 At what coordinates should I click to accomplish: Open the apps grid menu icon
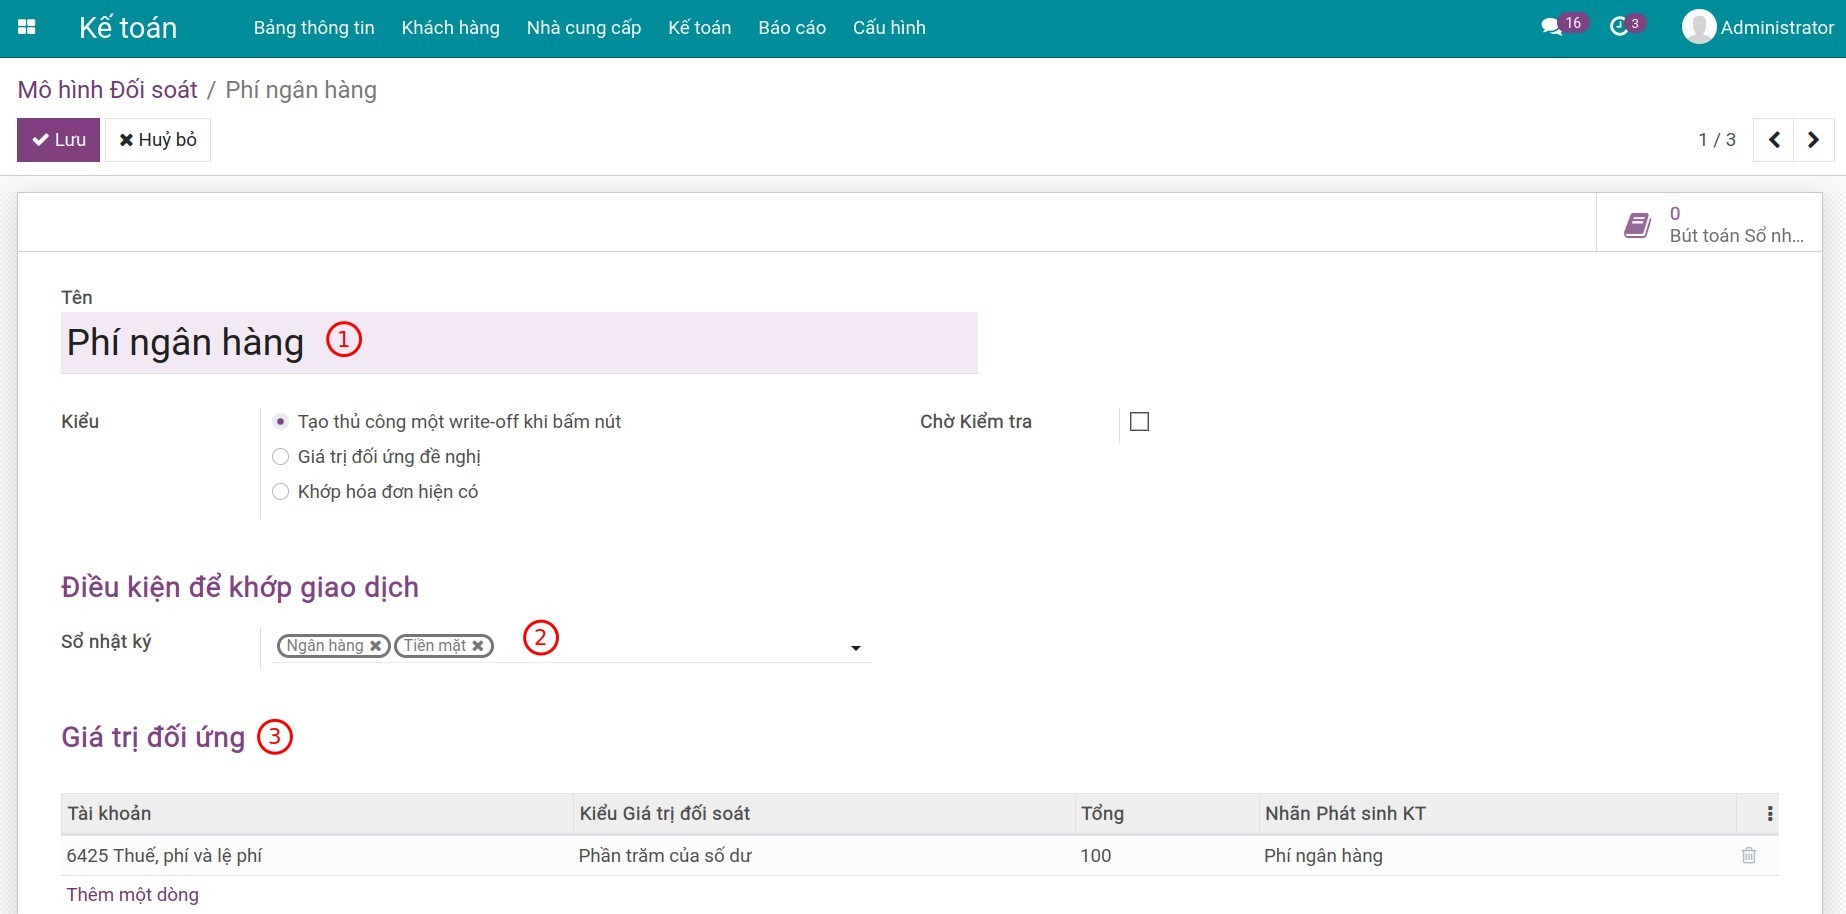coord(27,27)
